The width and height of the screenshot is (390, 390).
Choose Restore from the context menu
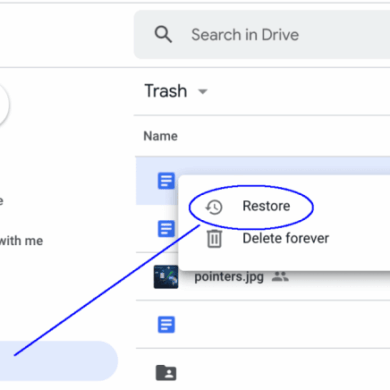[266, 206]
